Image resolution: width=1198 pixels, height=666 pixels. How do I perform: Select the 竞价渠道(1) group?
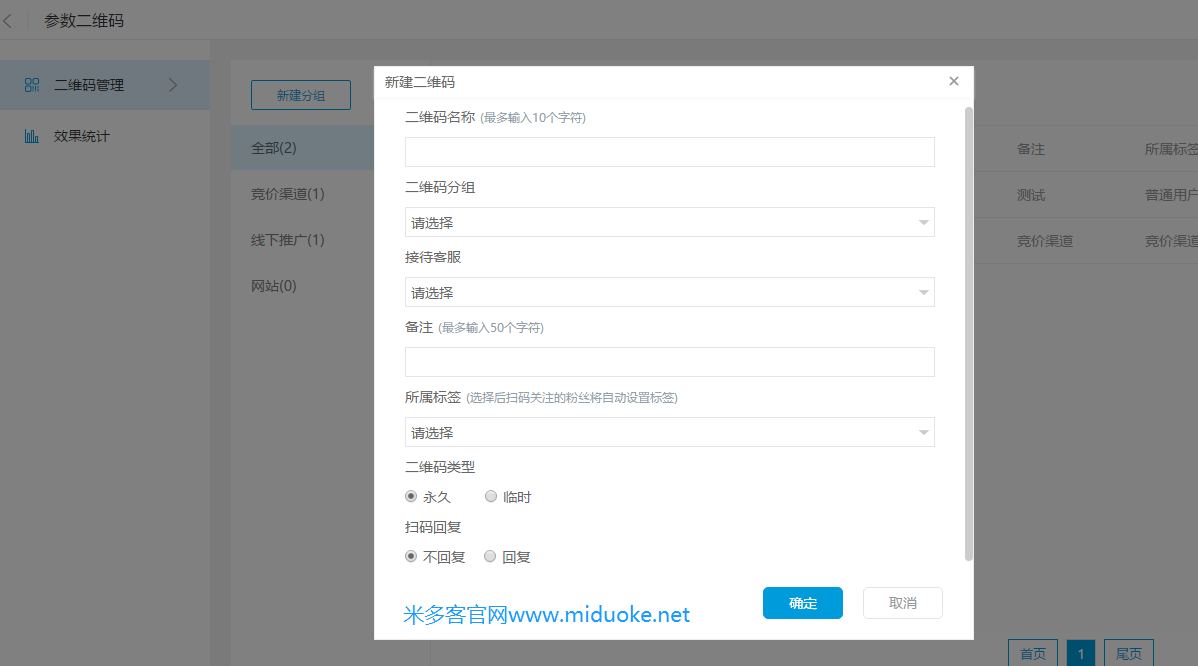click(x=288, y=194)
